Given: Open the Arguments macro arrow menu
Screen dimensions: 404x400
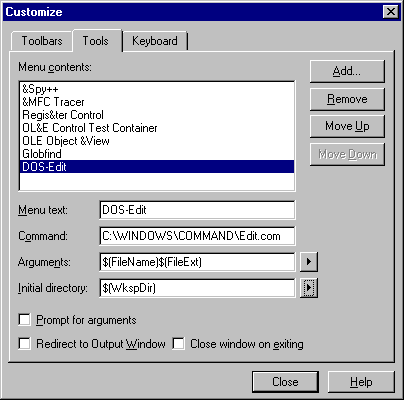Looking at the screenshot, I should click(309, 262).
